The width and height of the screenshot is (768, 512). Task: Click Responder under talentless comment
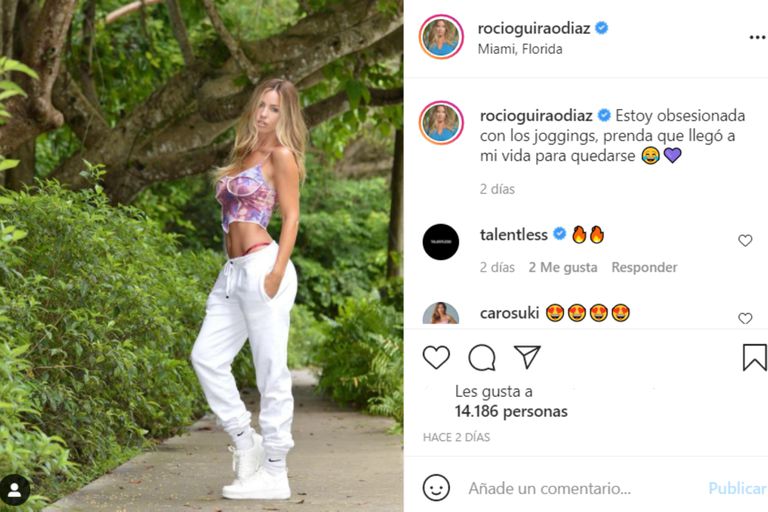pos(644,267)
